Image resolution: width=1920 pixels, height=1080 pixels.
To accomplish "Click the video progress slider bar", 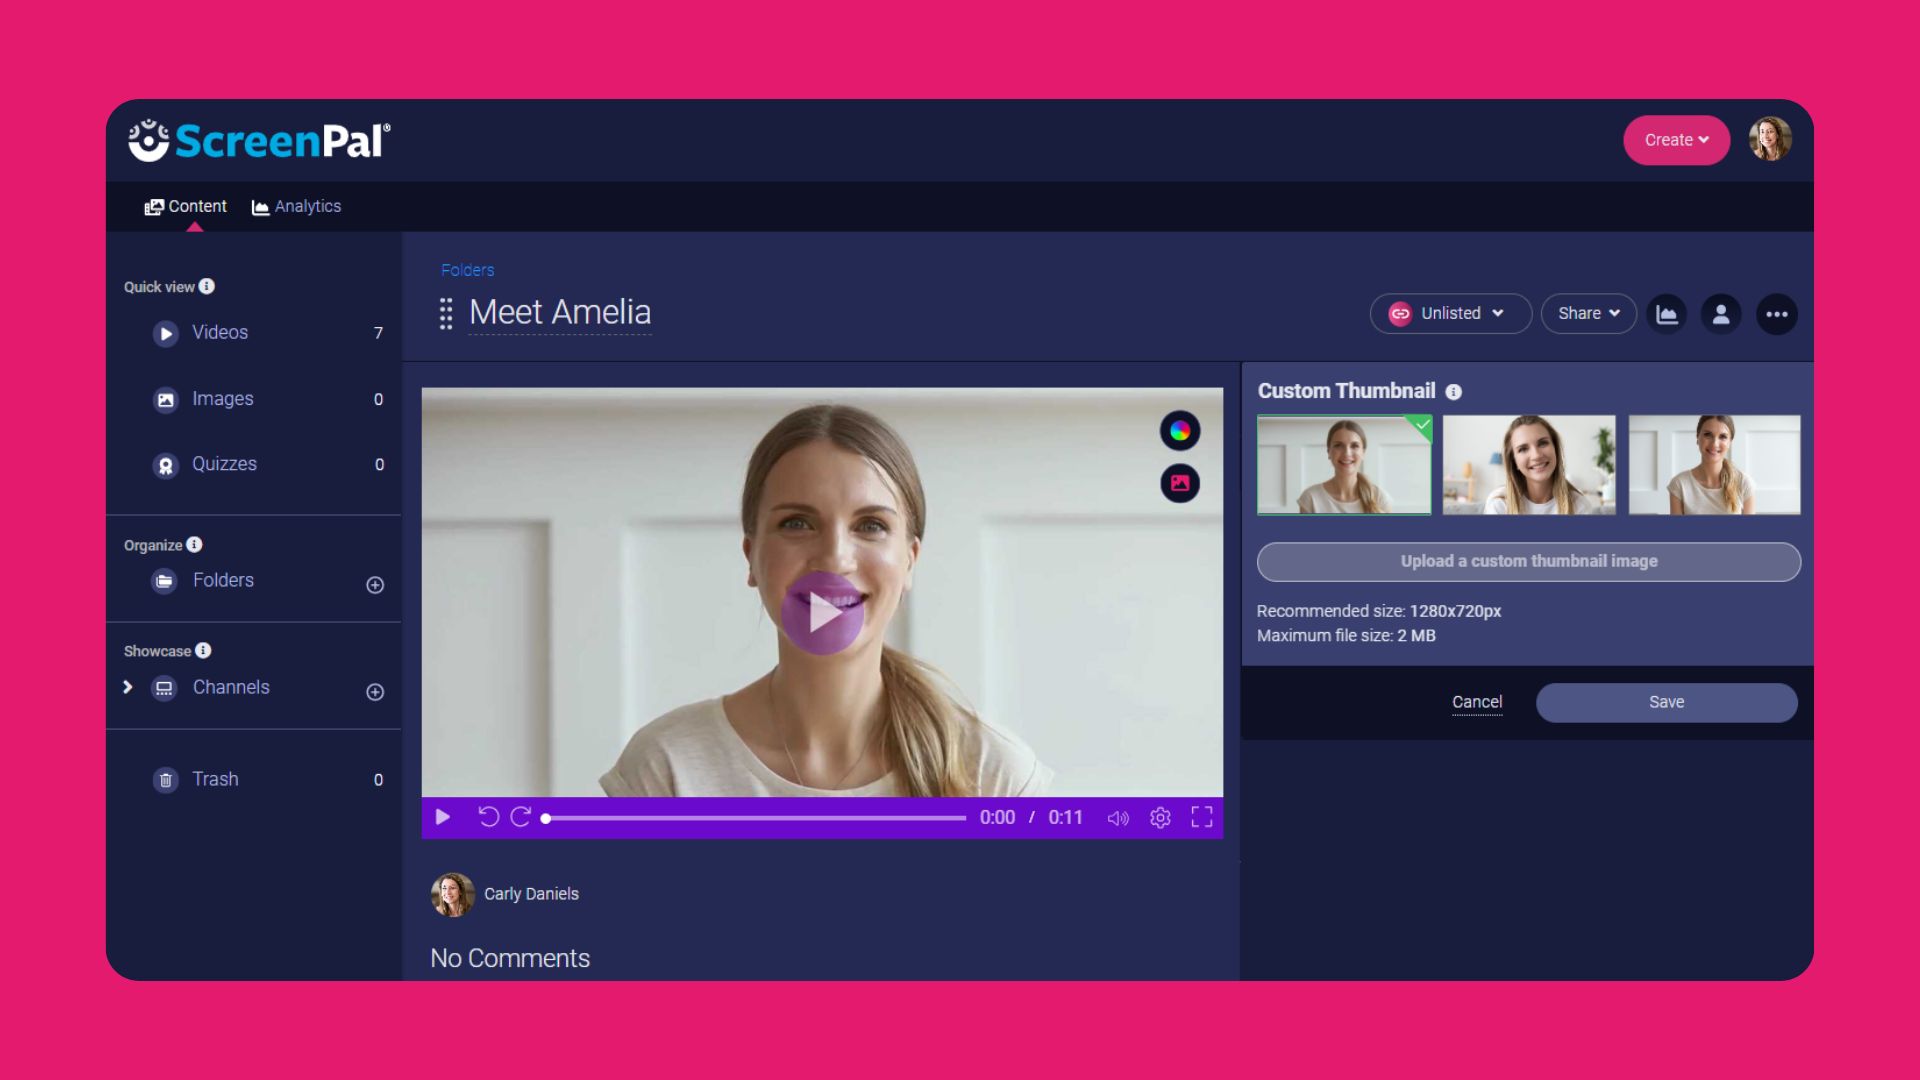I will 756,818.
